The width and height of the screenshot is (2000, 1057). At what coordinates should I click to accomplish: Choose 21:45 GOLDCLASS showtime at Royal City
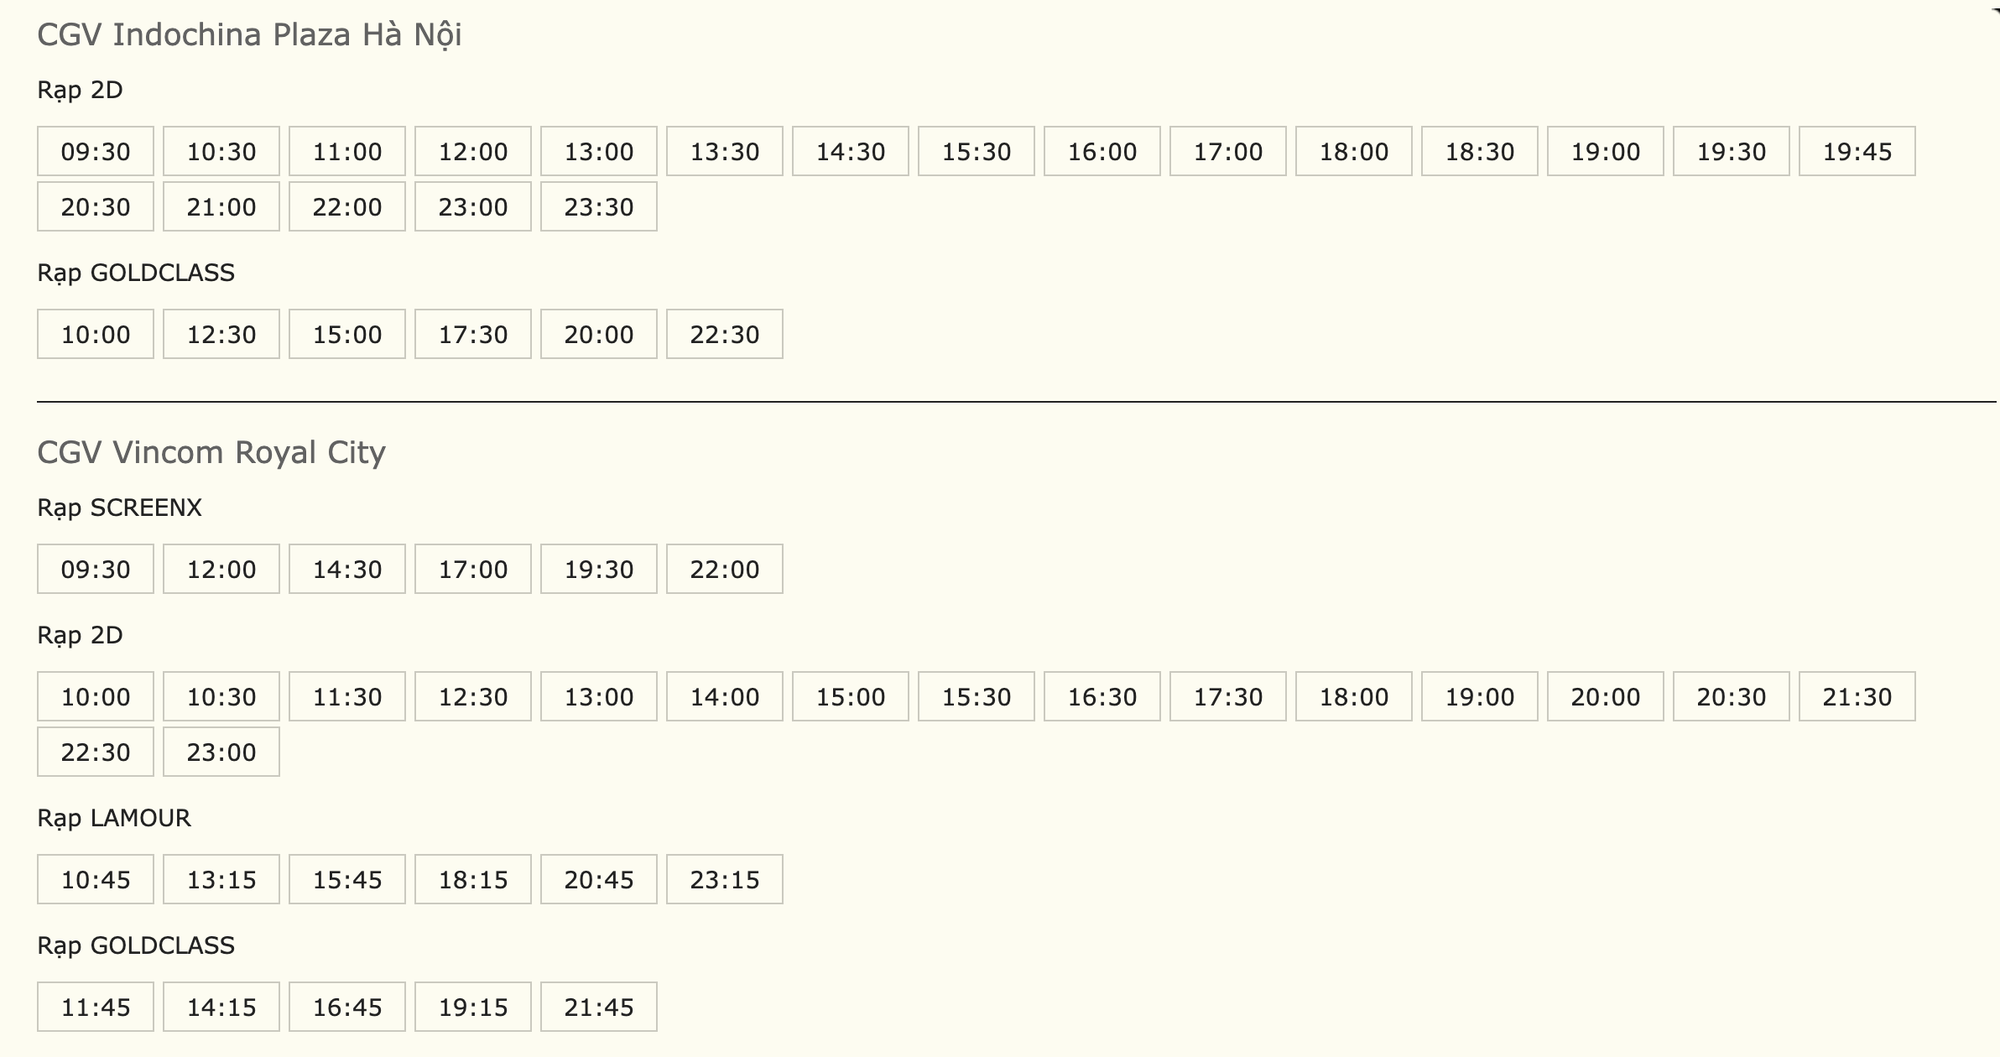tap(598, 1006)
